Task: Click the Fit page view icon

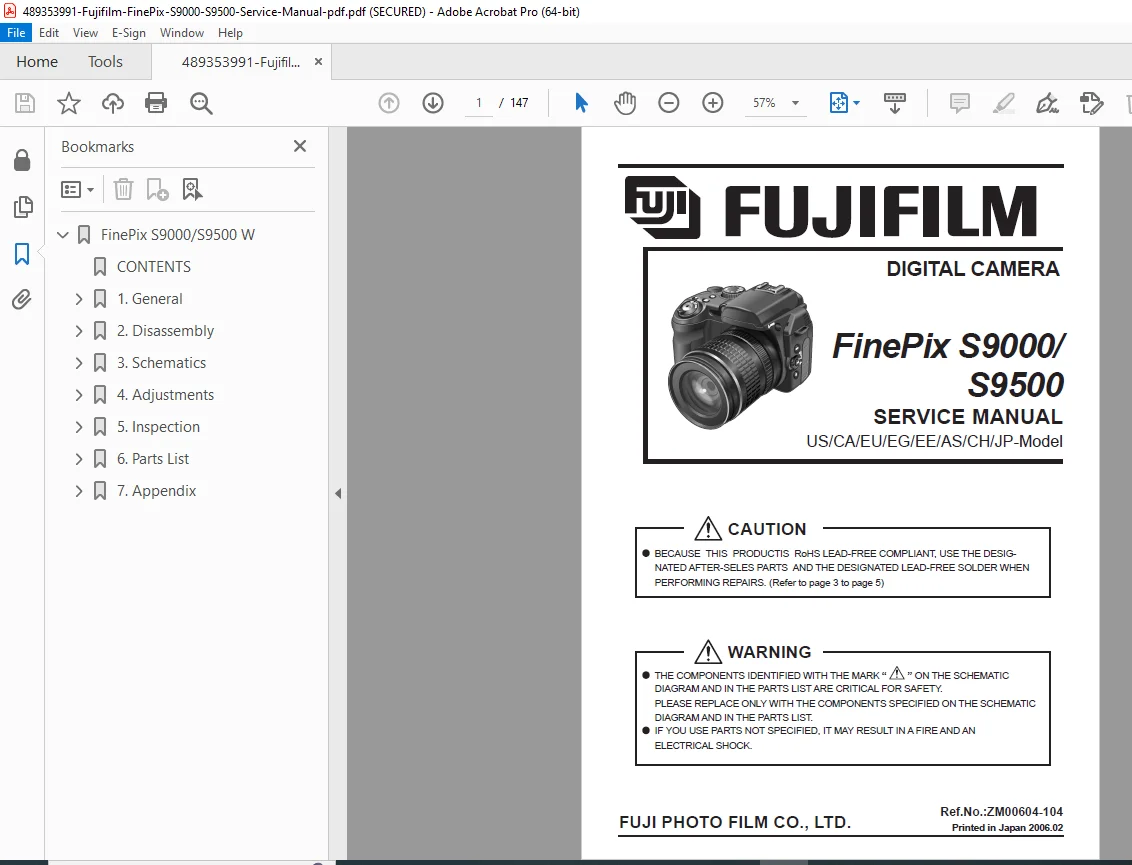Action: 838,103
